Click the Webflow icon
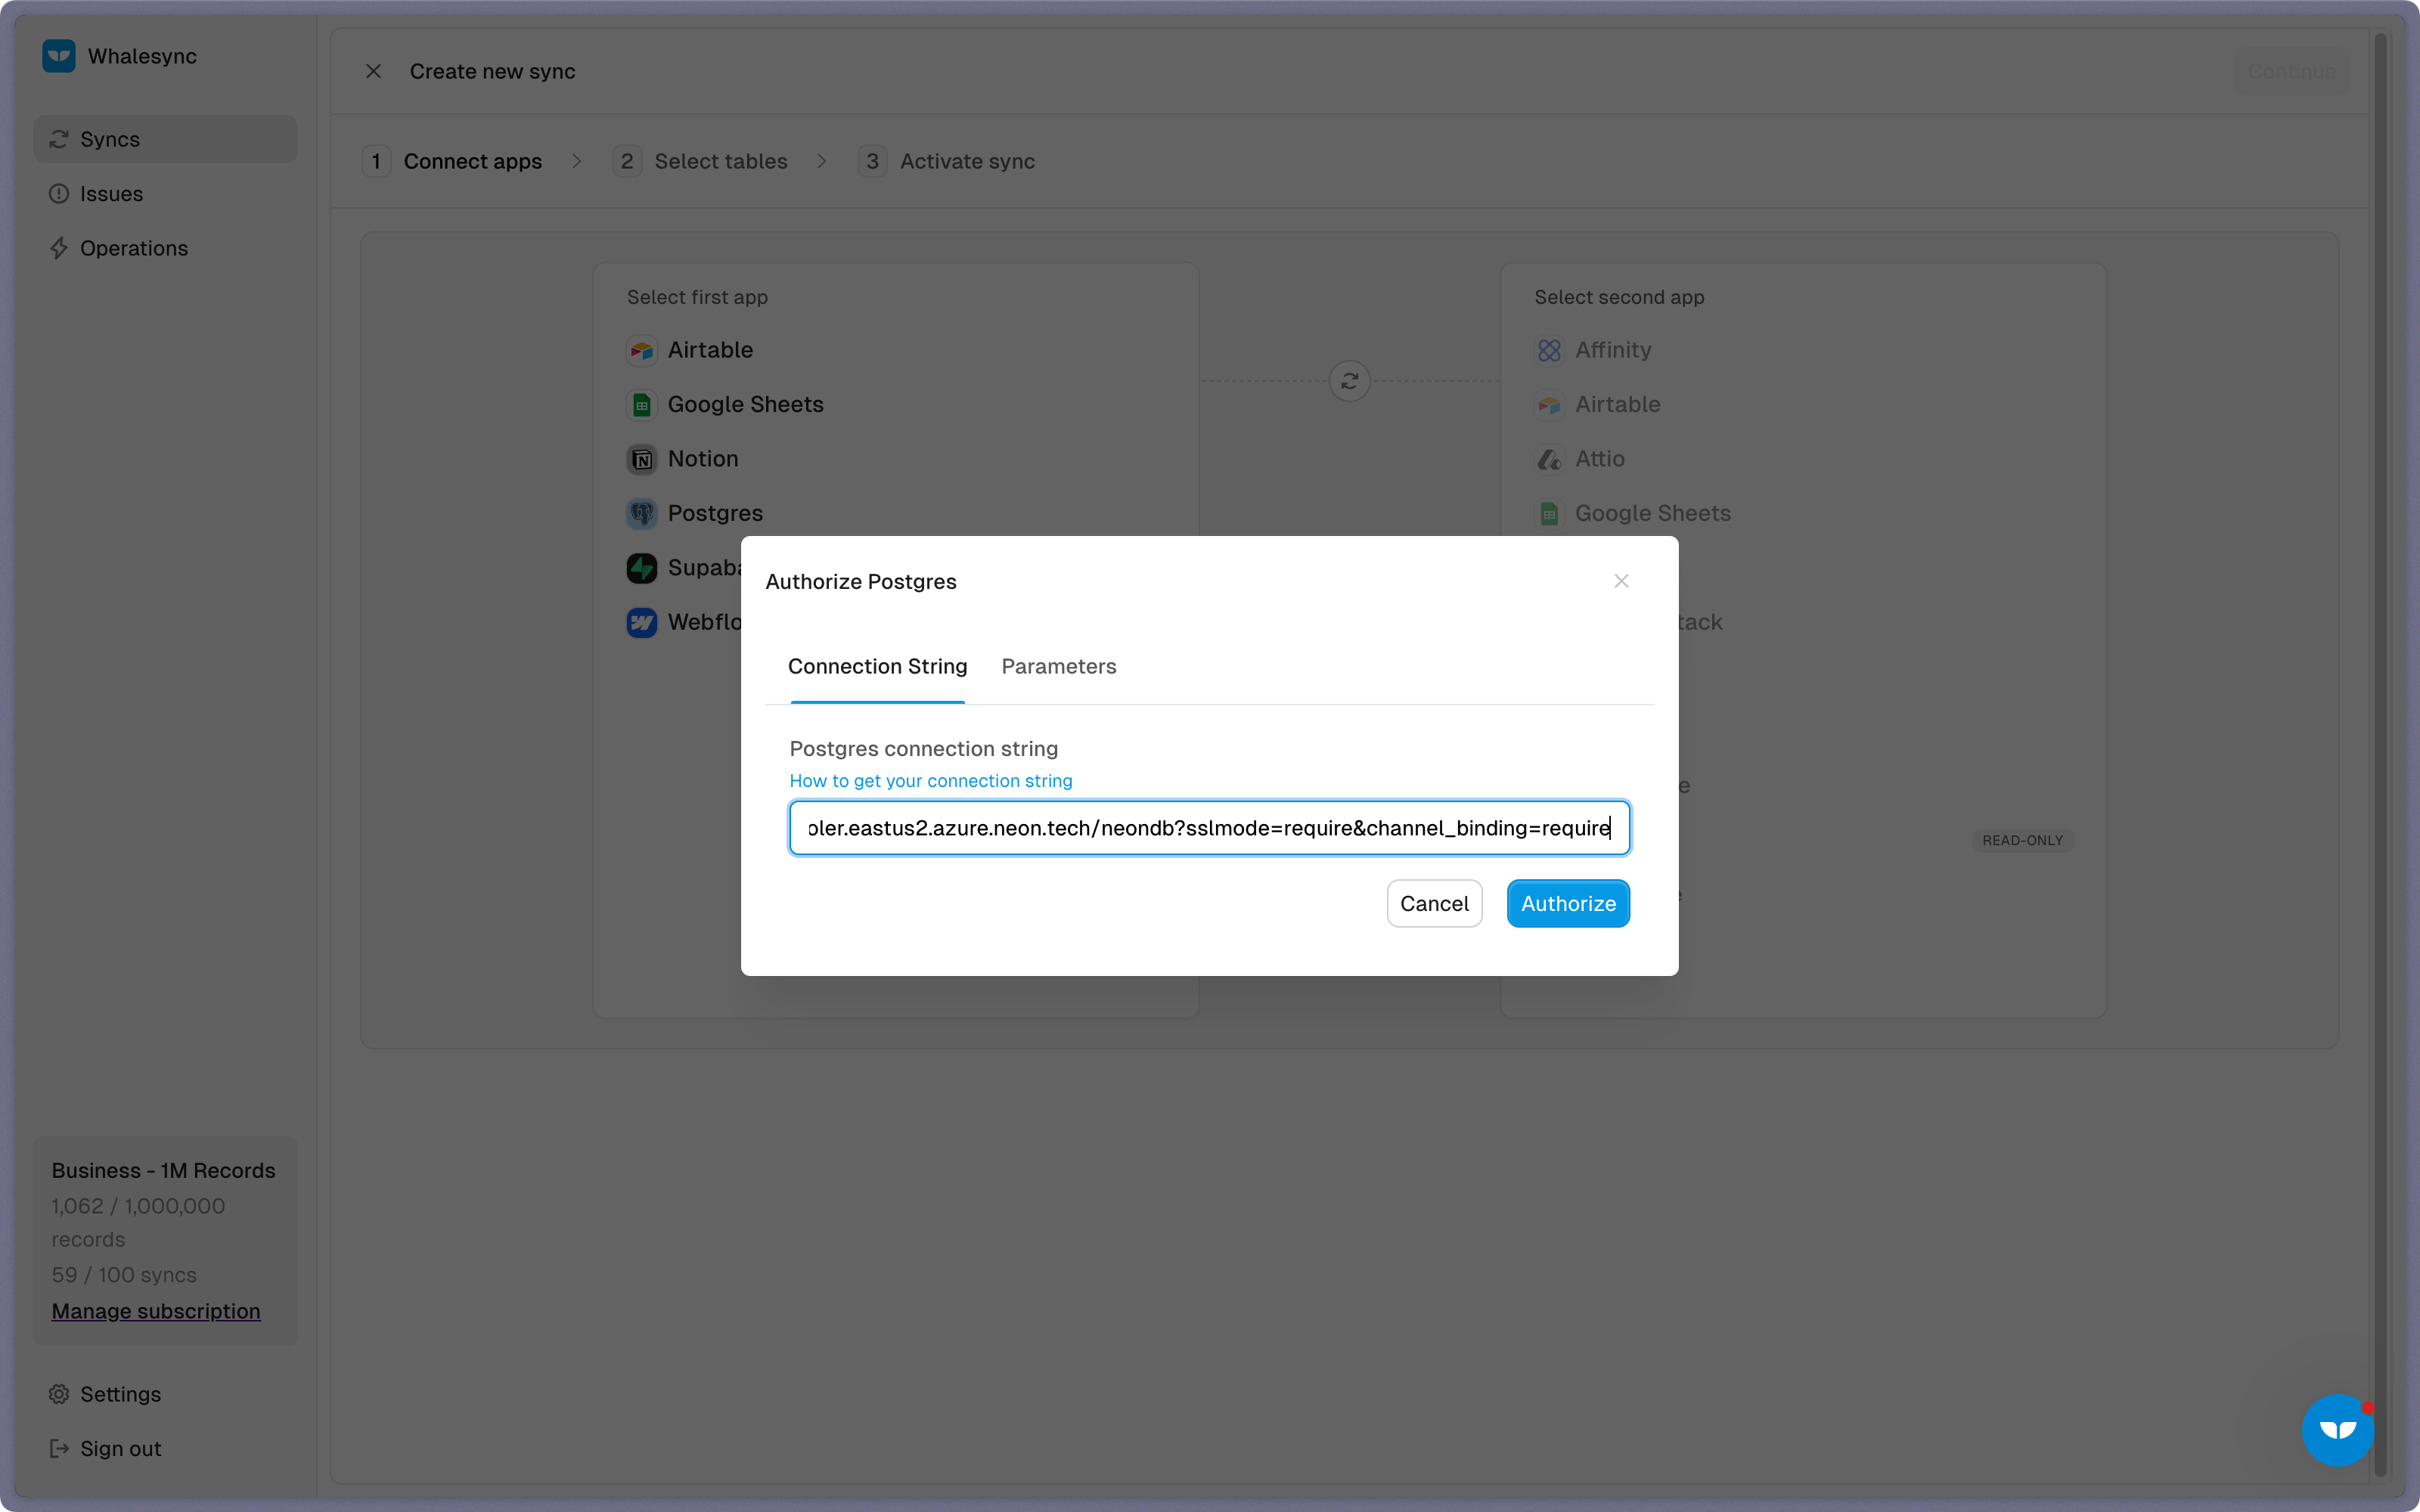This screenshot has height=1512, width=2420. (x=642, y=622)
